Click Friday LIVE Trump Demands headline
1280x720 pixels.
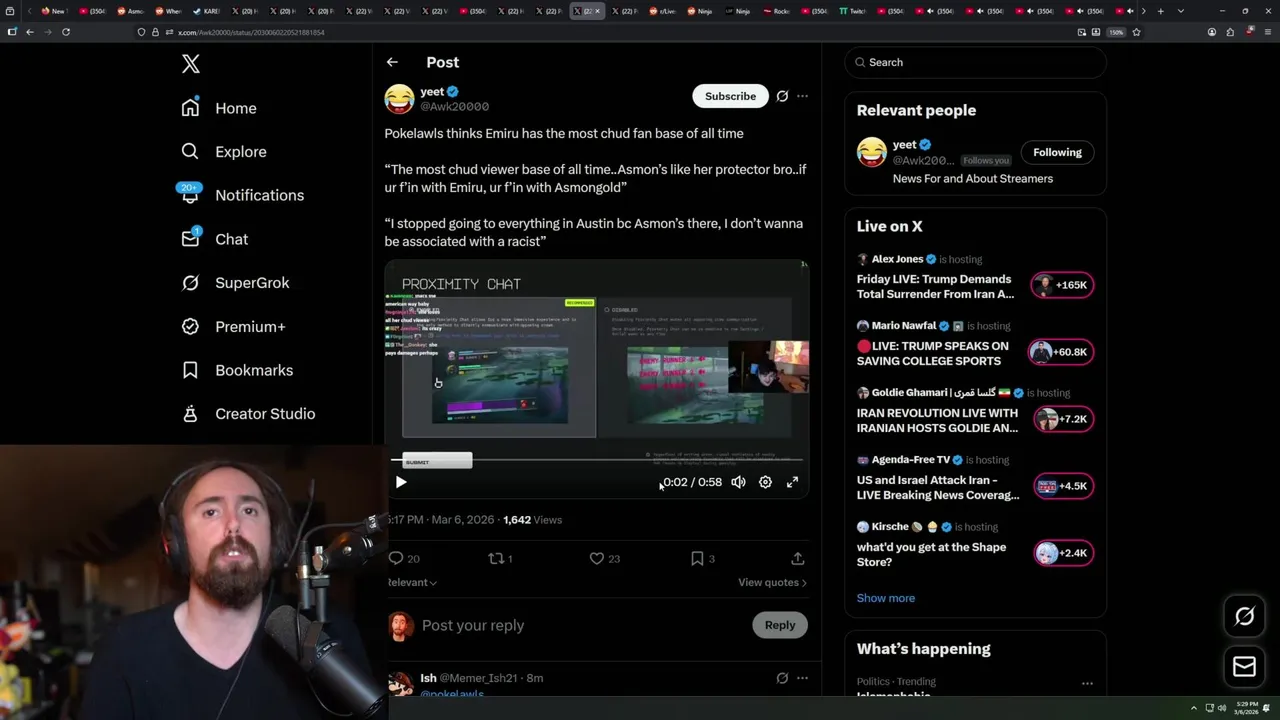[x=935, y=287]
